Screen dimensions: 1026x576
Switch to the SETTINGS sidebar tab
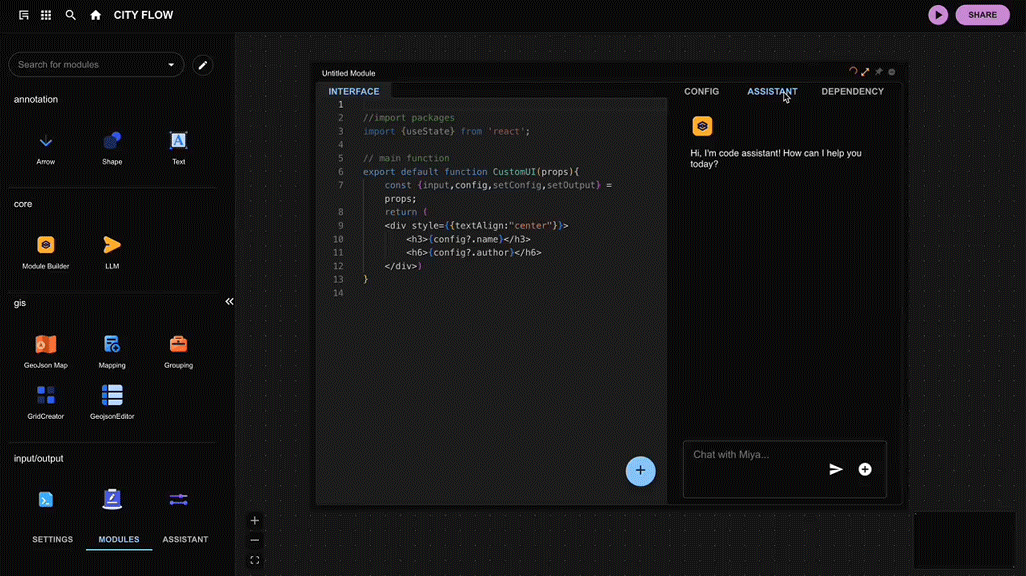(52, 539)
